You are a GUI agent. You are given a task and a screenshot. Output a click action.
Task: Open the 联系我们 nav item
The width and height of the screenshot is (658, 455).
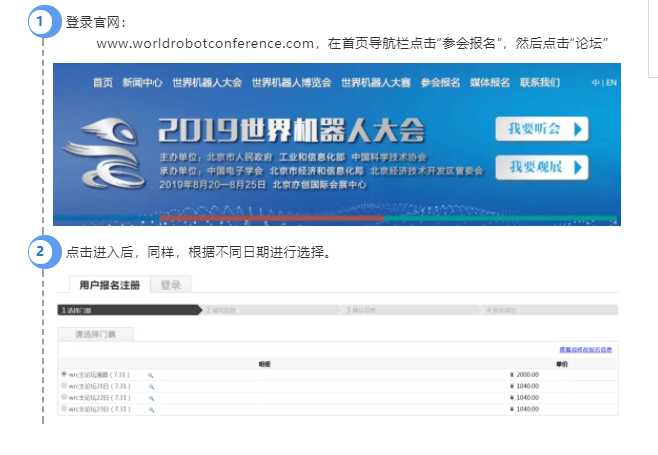pos(540,82)
